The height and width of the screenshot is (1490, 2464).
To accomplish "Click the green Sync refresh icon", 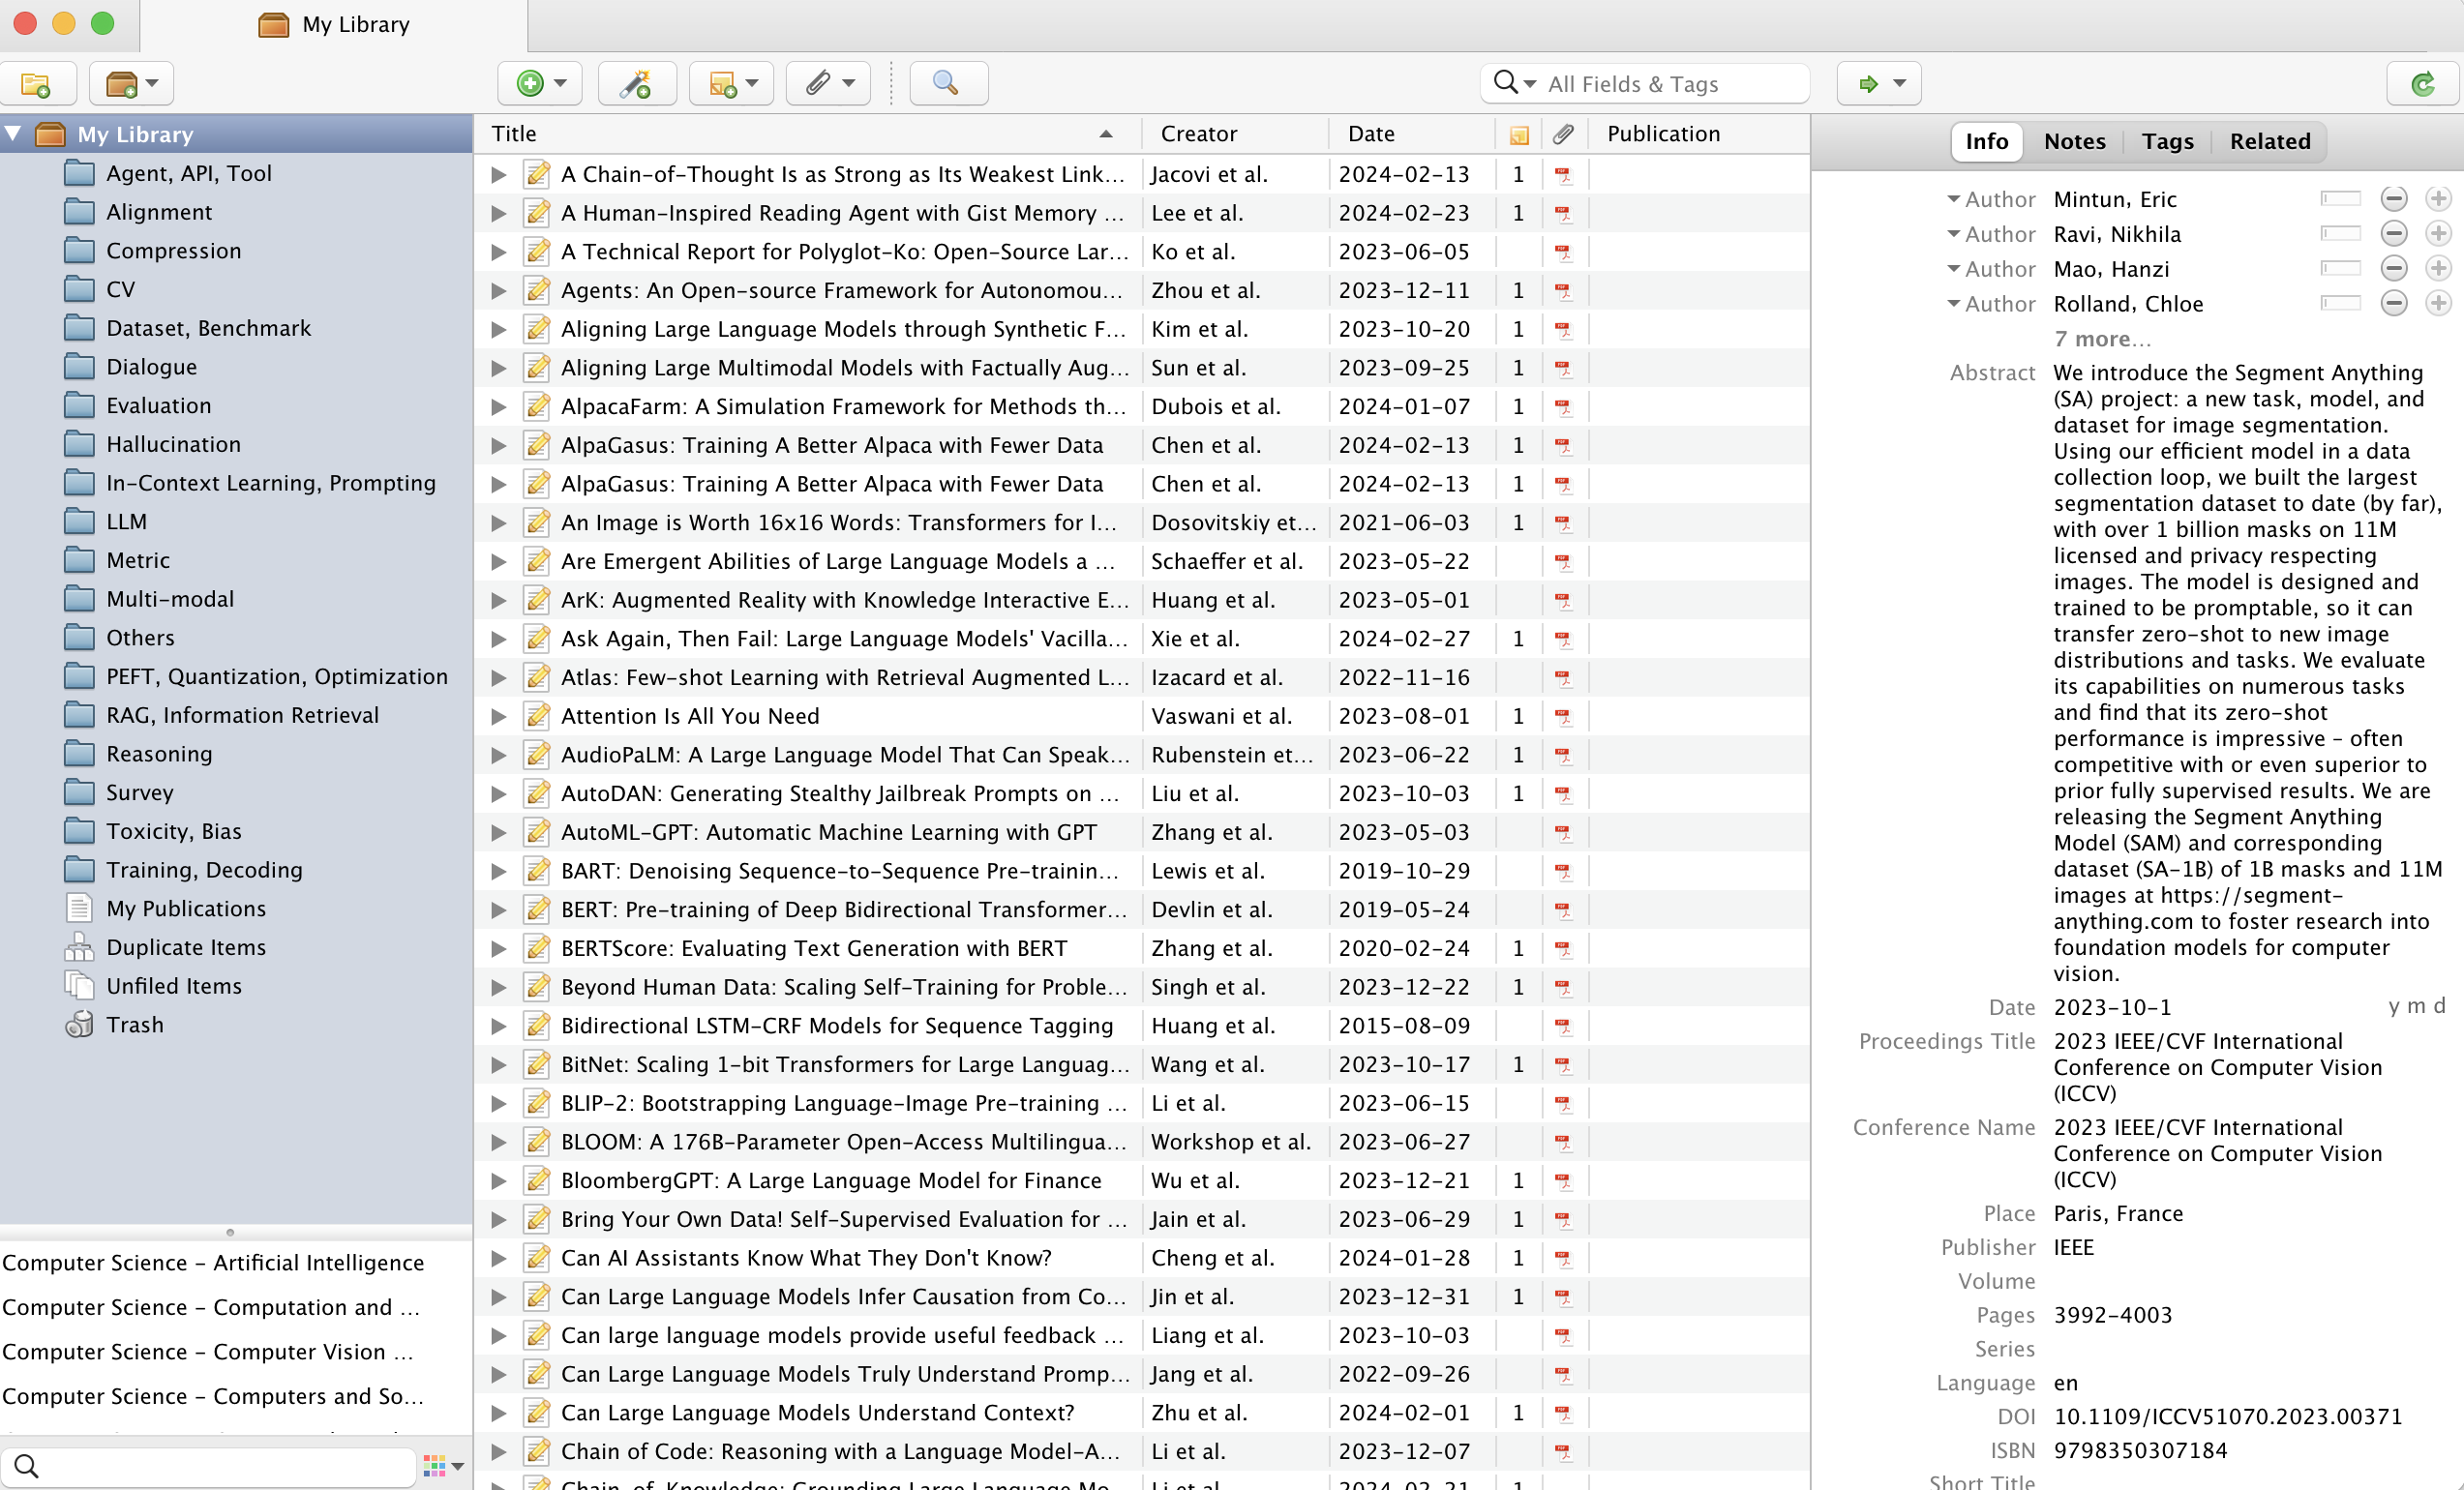I will [2422, 84].
